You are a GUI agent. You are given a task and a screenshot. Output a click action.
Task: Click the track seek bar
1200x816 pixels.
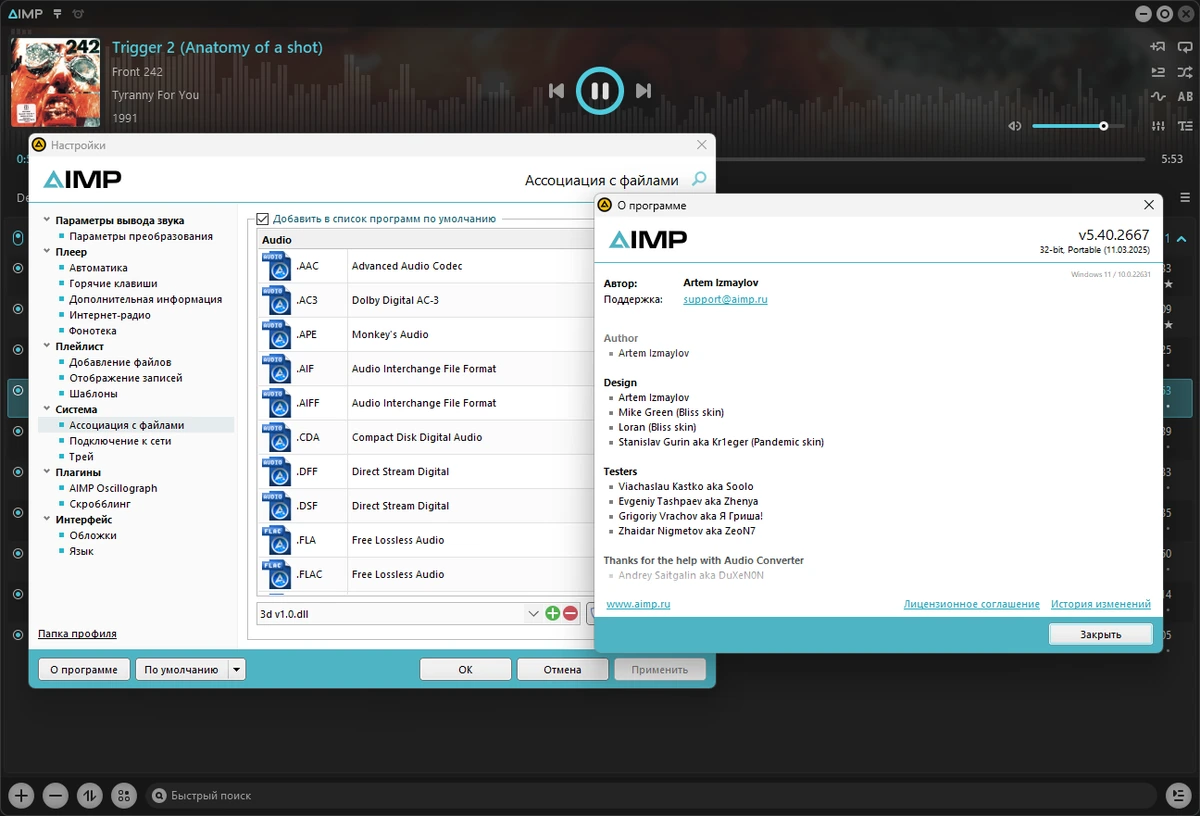coord(930,158)
